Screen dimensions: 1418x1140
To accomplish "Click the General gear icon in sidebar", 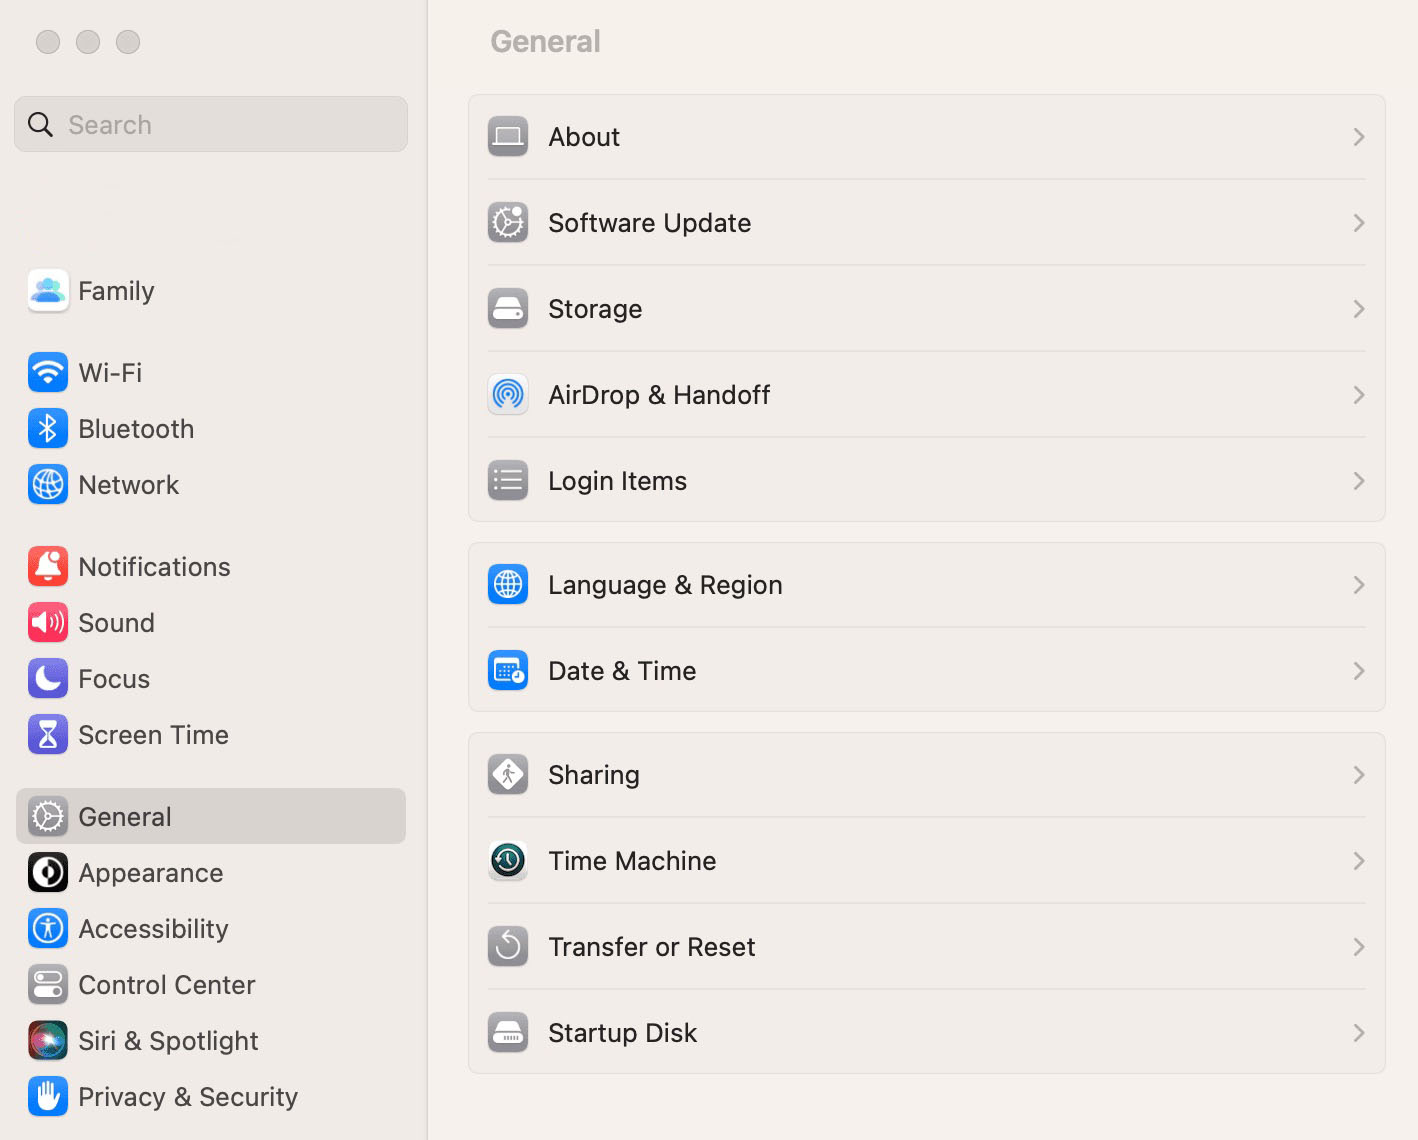I will click(48, 817).
